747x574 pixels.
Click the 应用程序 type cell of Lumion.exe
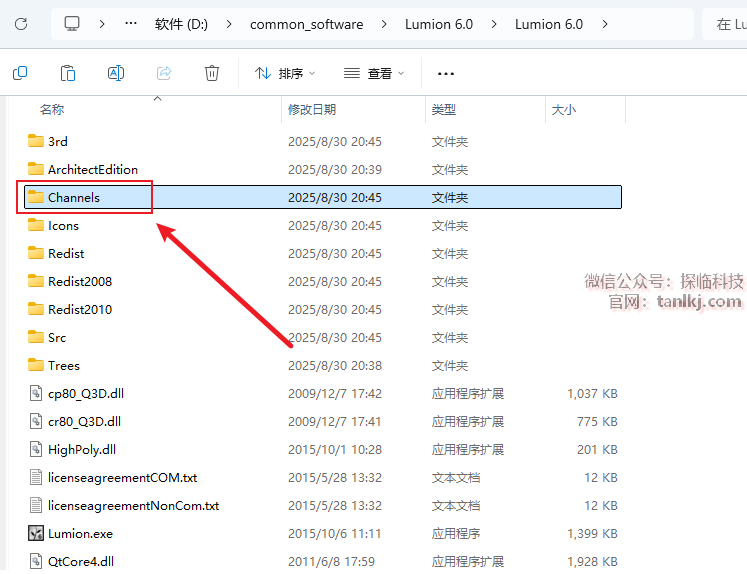456,534
